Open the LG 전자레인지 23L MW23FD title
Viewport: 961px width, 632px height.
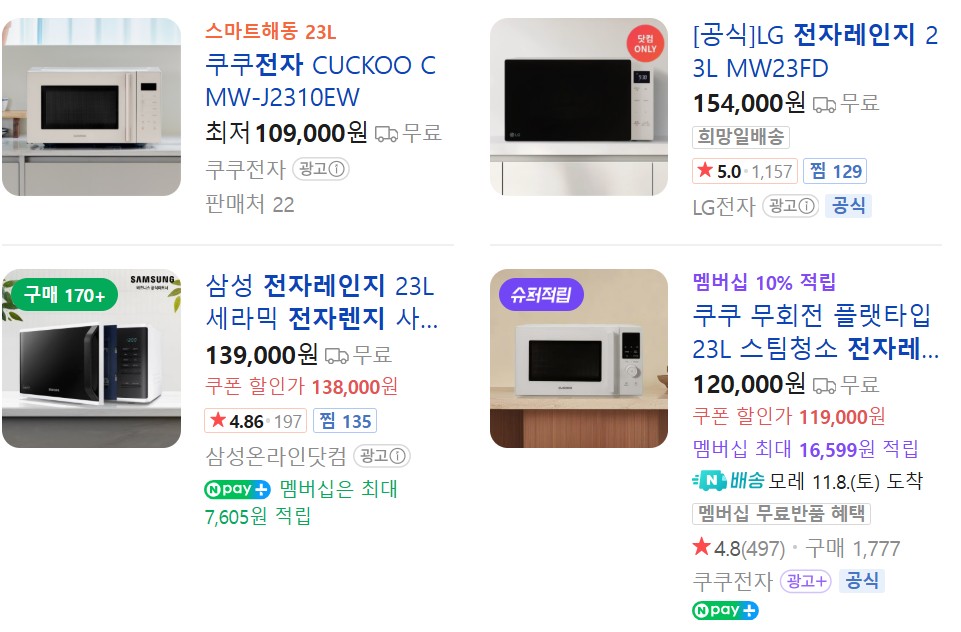[x=815, y=52]
